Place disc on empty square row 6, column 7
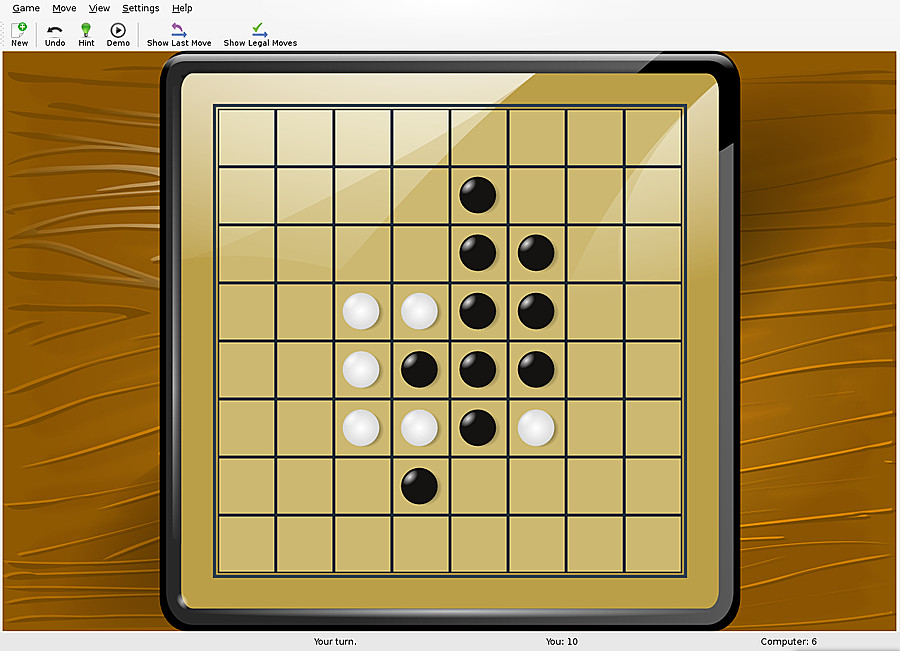900x651 pixels. click(595, 428)
